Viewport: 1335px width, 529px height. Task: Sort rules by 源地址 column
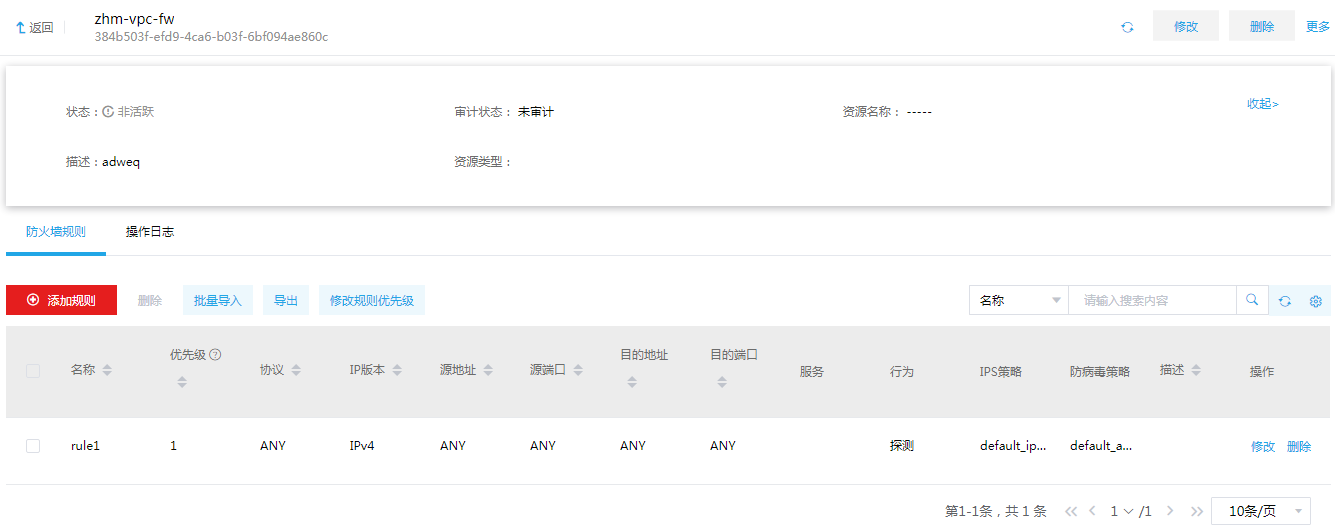point(488,371)
